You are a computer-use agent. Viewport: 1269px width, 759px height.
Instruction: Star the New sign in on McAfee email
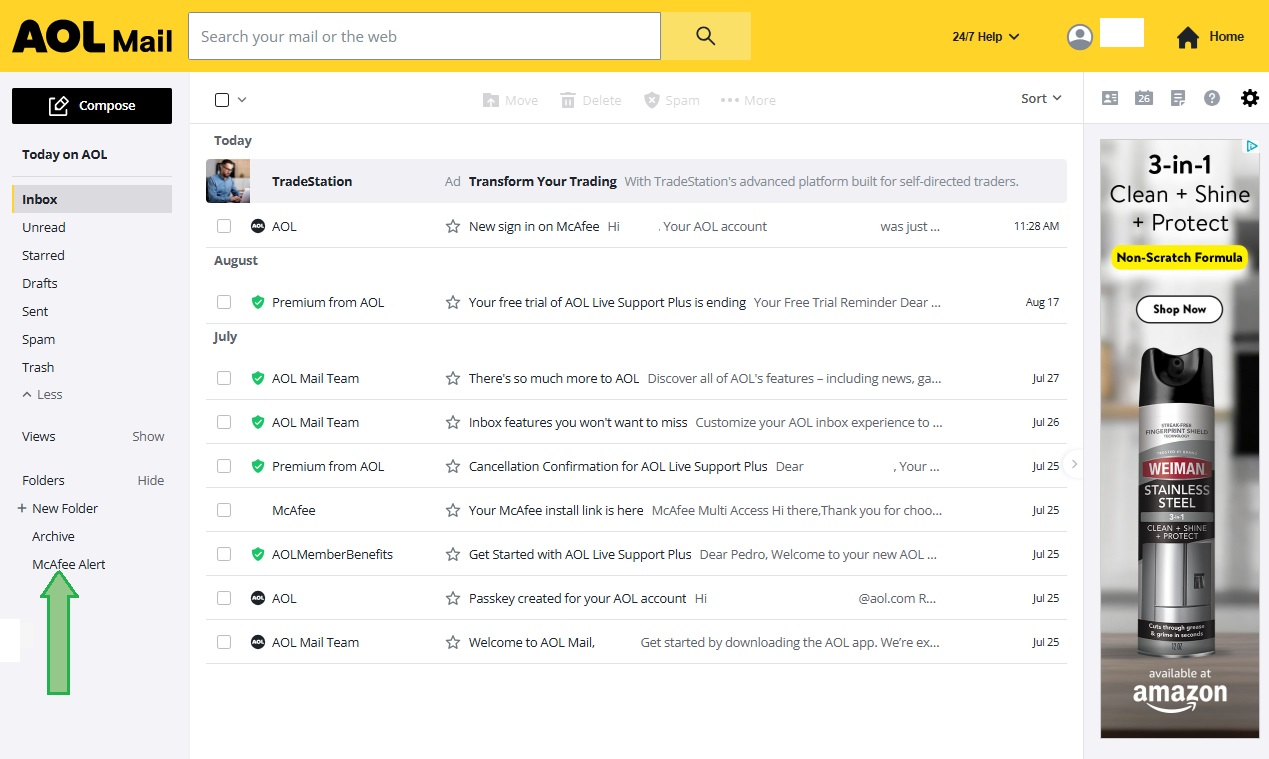(453, 227)
